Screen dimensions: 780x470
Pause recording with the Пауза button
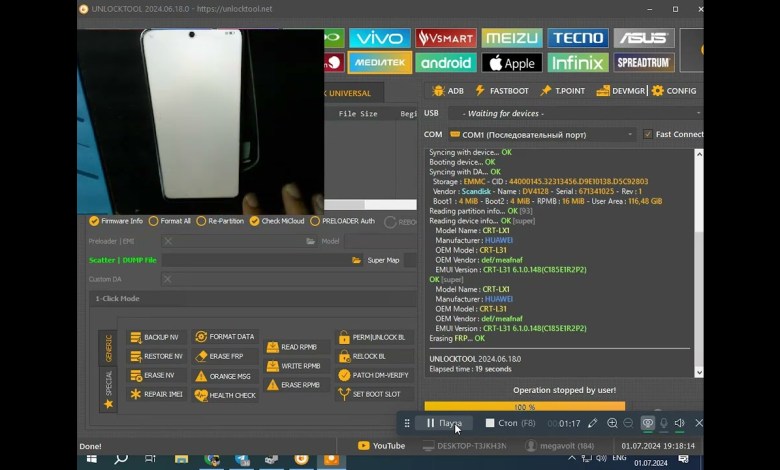[x=444, y=423]
